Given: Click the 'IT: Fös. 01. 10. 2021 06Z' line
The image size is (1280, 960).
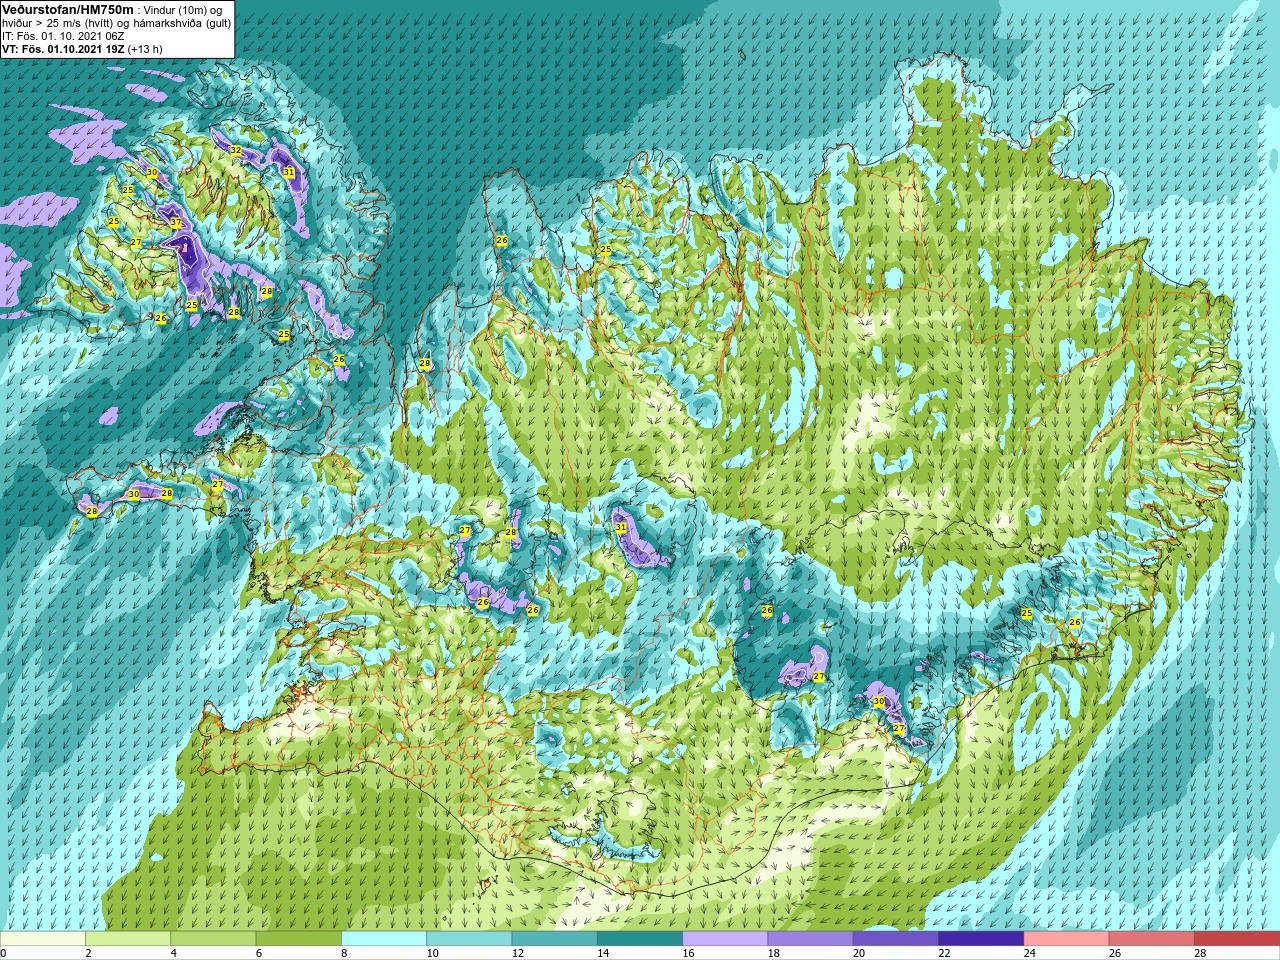Looking at the screenshot, I should click(64, 36).
